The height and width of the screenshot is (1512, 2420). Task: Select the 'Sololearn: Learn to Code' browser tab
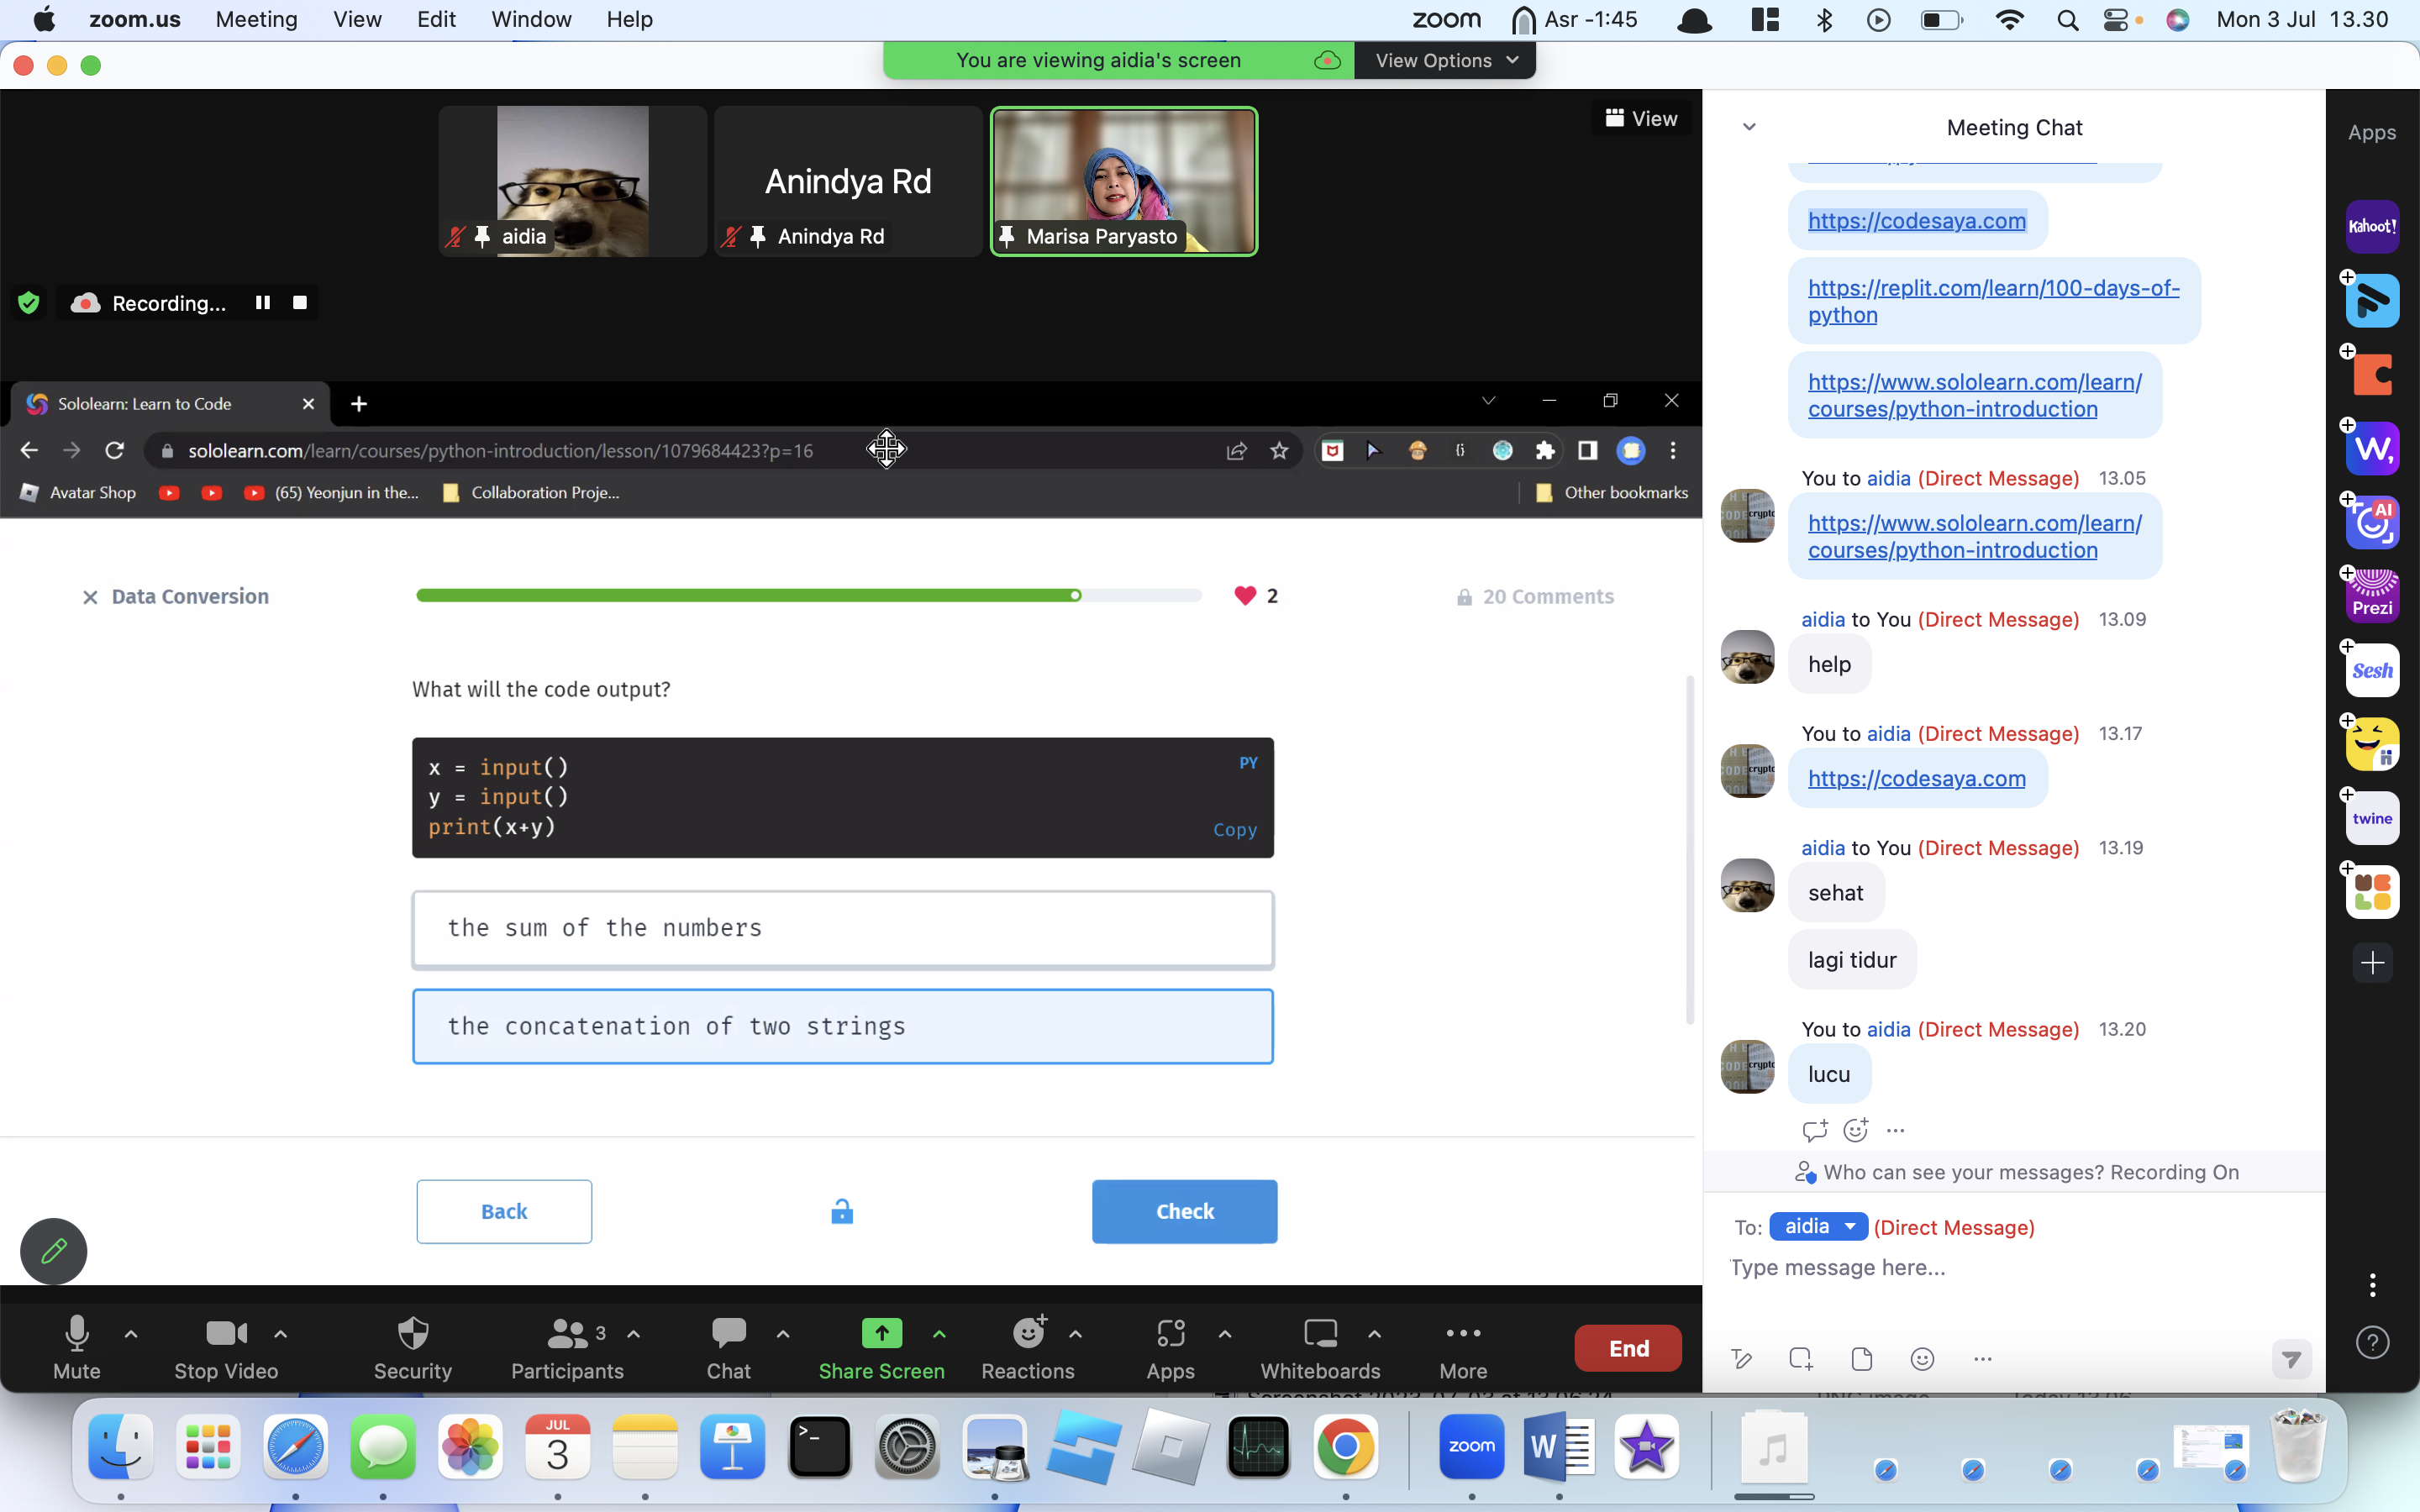[x=170, y=404]
